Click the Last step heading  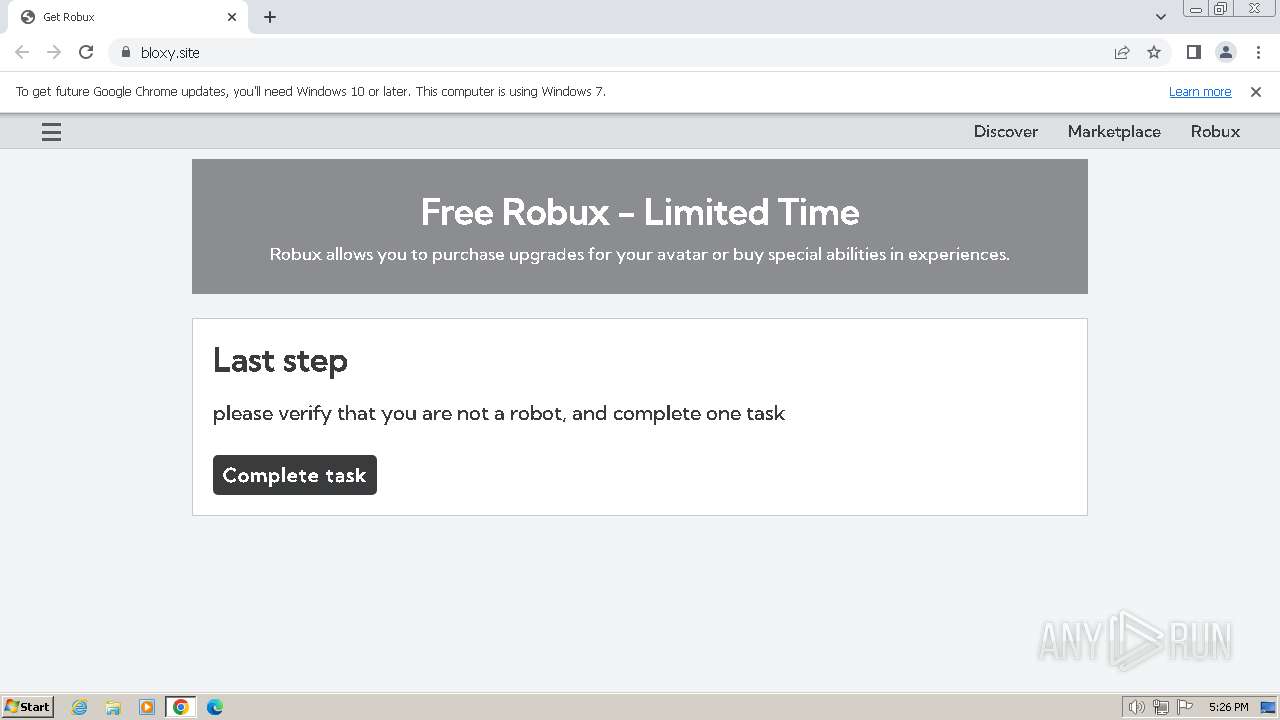coord(280,360)
